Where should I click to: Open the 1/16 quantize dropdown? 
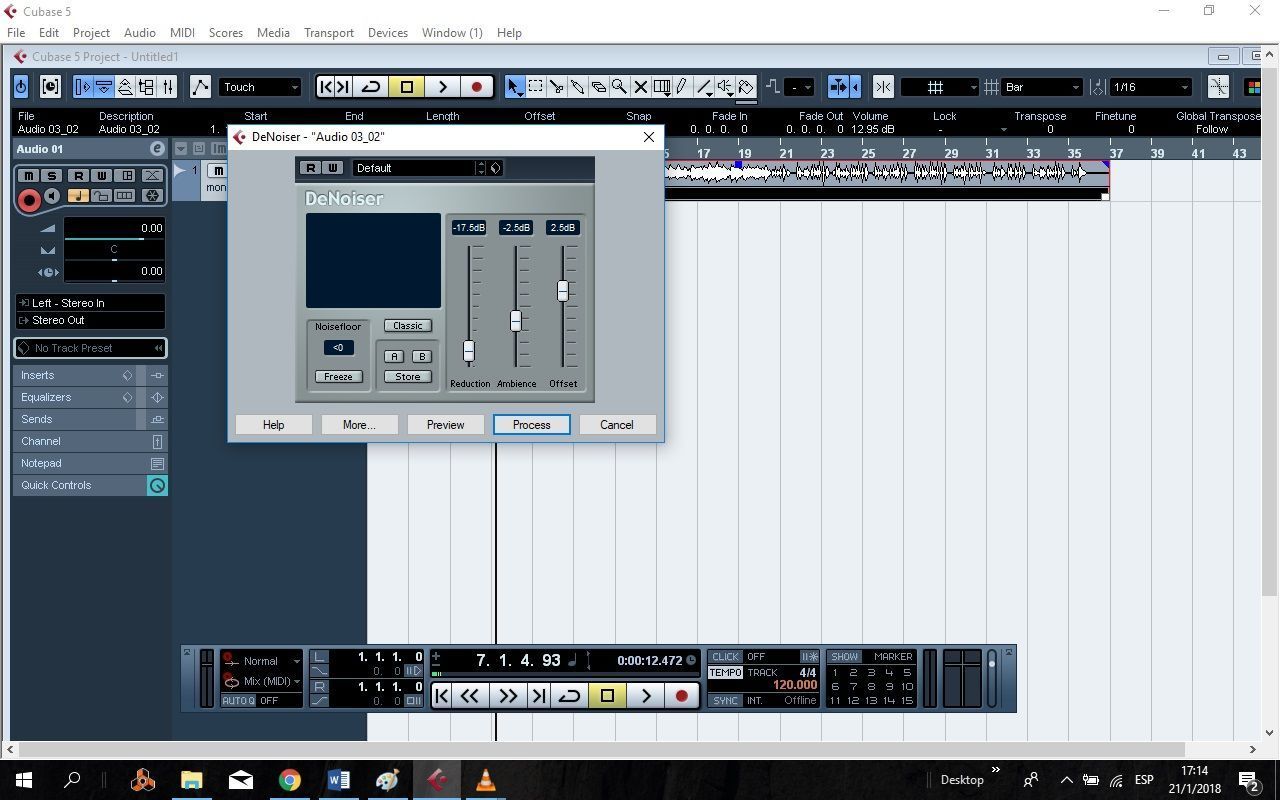pyautogui.click(x=1150, y=87)
